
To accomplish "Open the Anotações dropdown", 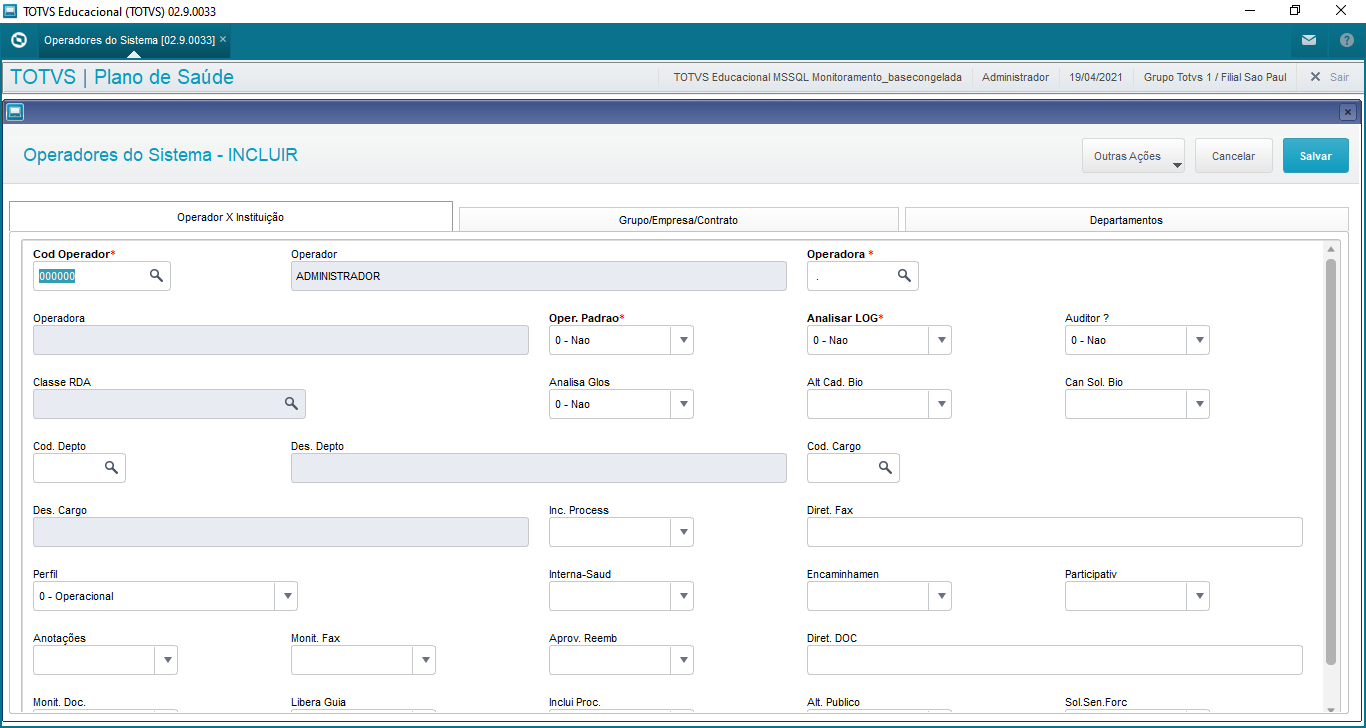I will pyautogui.click(x=168, y=660).
